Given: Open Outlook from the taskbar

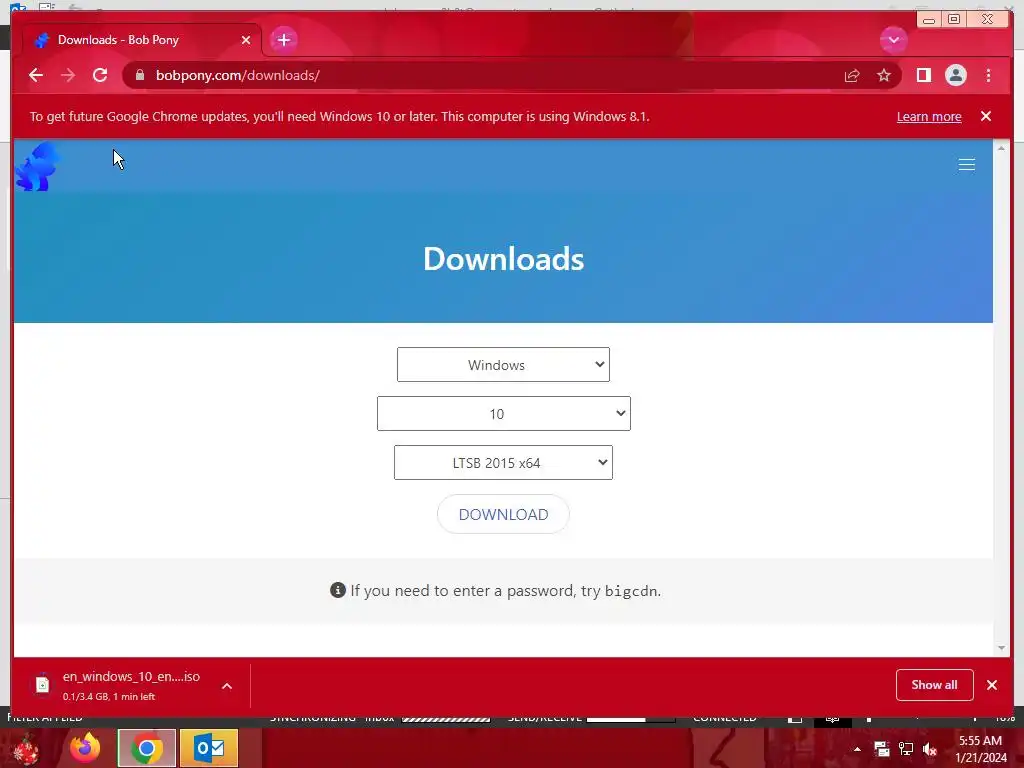Looking at the screenshot, I should [209, 748].
